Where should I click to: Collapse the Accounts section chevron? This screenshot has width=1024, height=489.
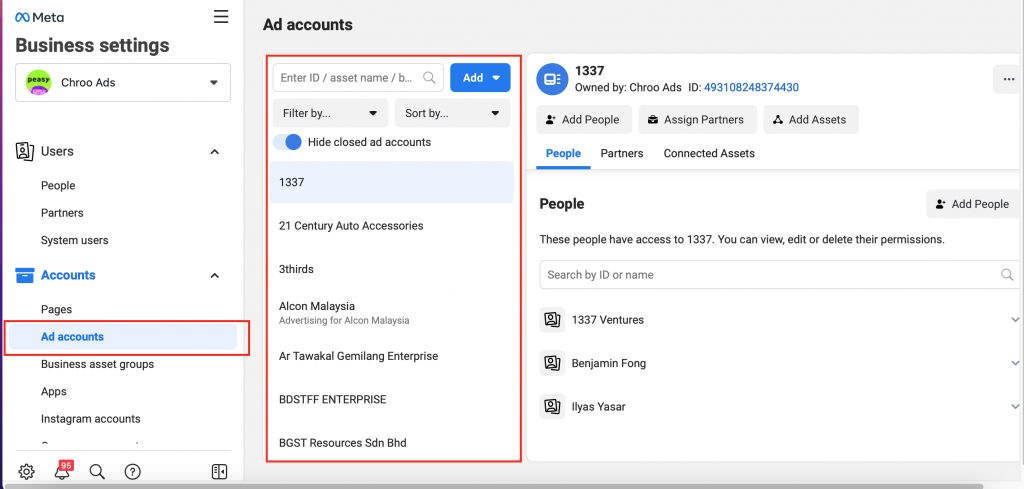(x=214, y=276)
